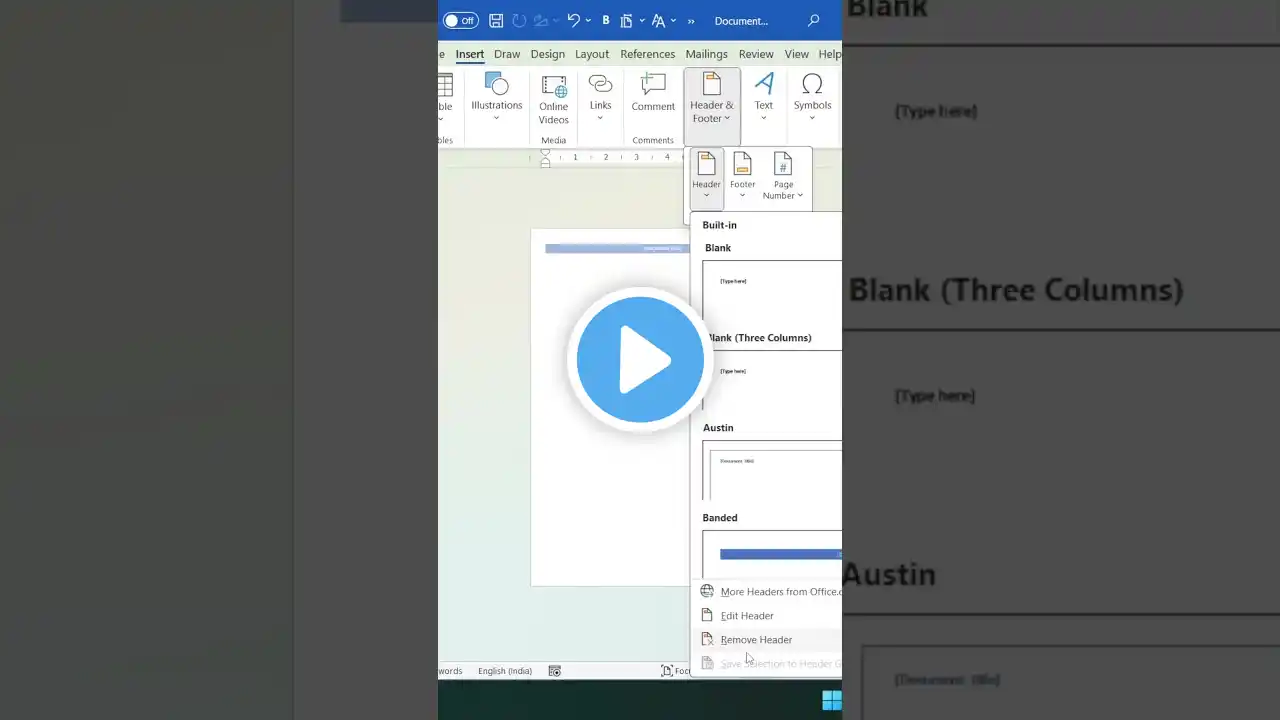Switch to the Draw ribbon tab
The width and height of the screenshot is (1280, 720).
(x=507, y=54)
